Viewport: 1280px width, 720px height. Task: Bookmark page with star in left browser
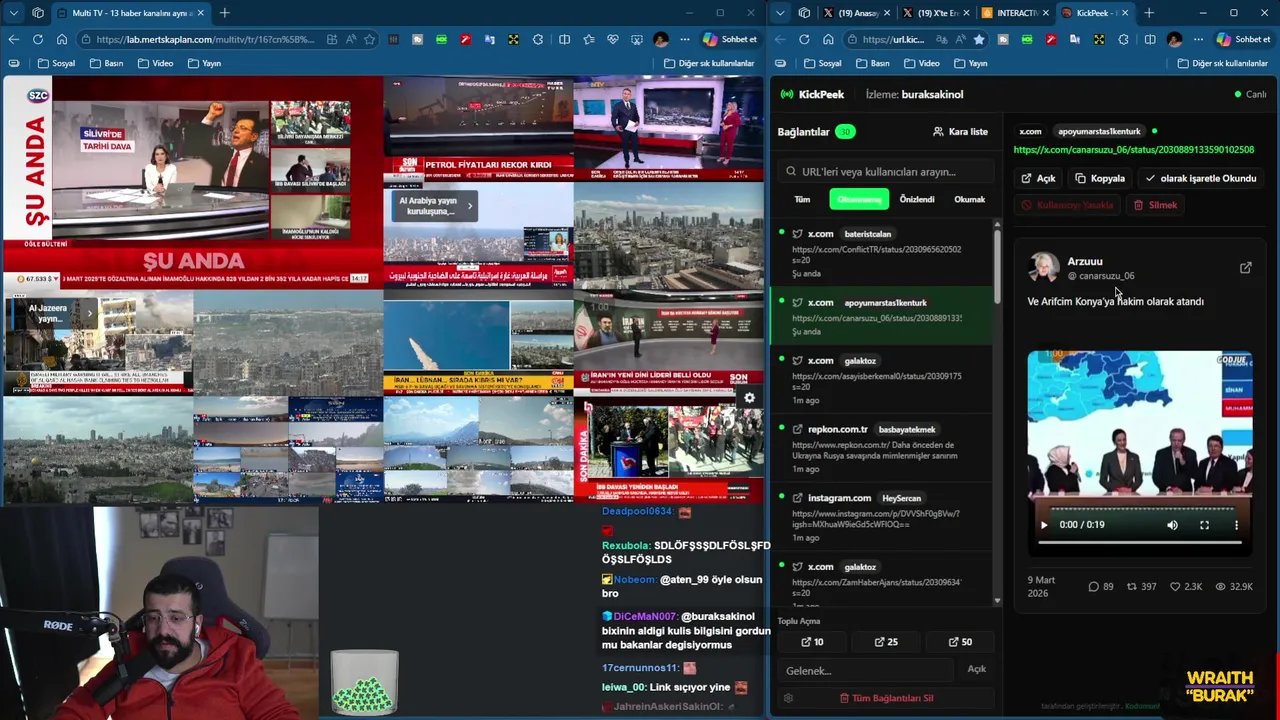click(x=369, y=39)
